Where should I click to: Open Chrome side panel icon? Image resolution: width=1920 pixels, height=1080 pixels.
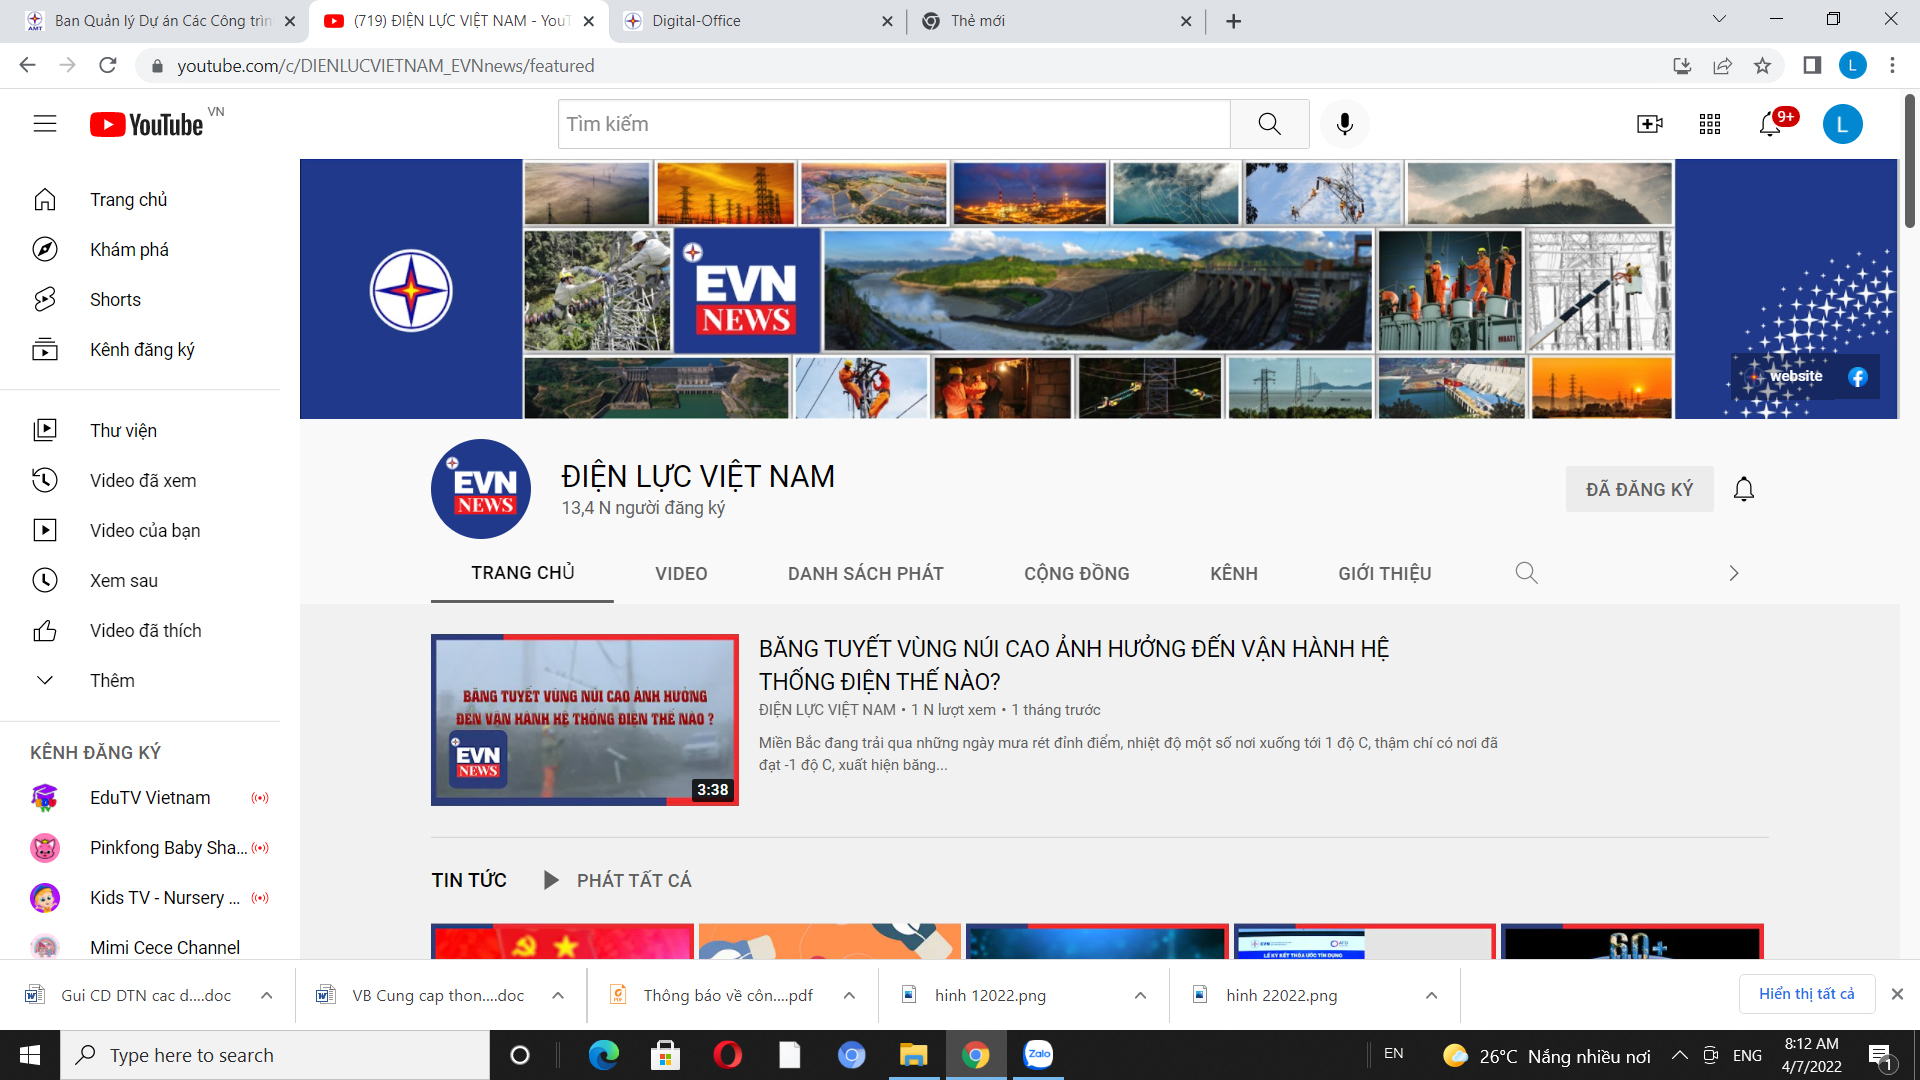coord(1812,65)
